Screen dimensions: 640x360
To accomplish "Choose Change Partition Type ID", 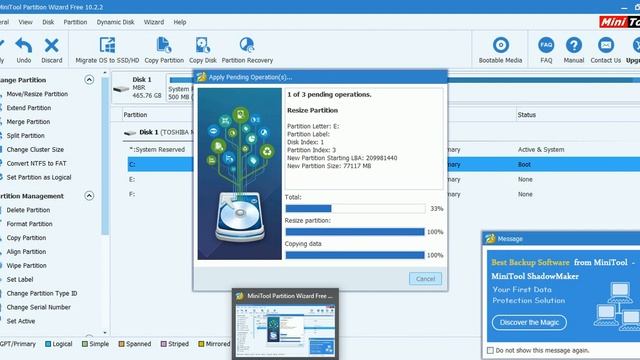I will 42,293.
